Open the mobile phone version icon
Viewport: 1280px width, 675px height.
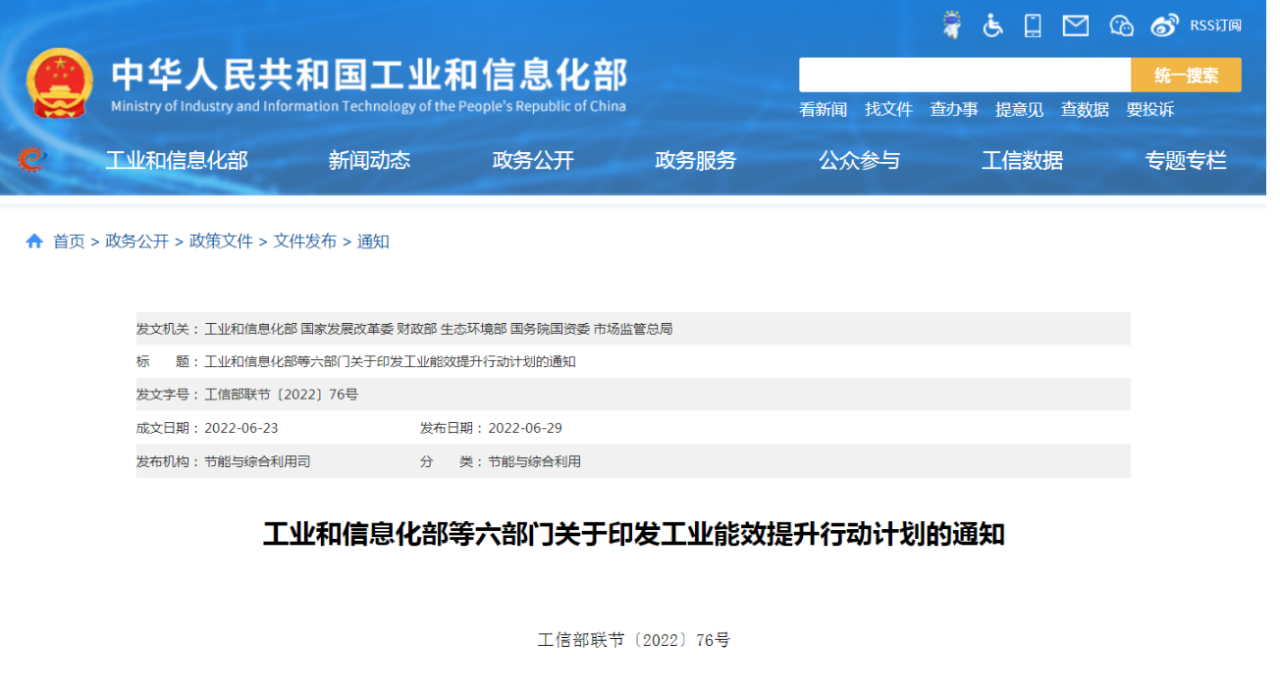point(1033,25)
